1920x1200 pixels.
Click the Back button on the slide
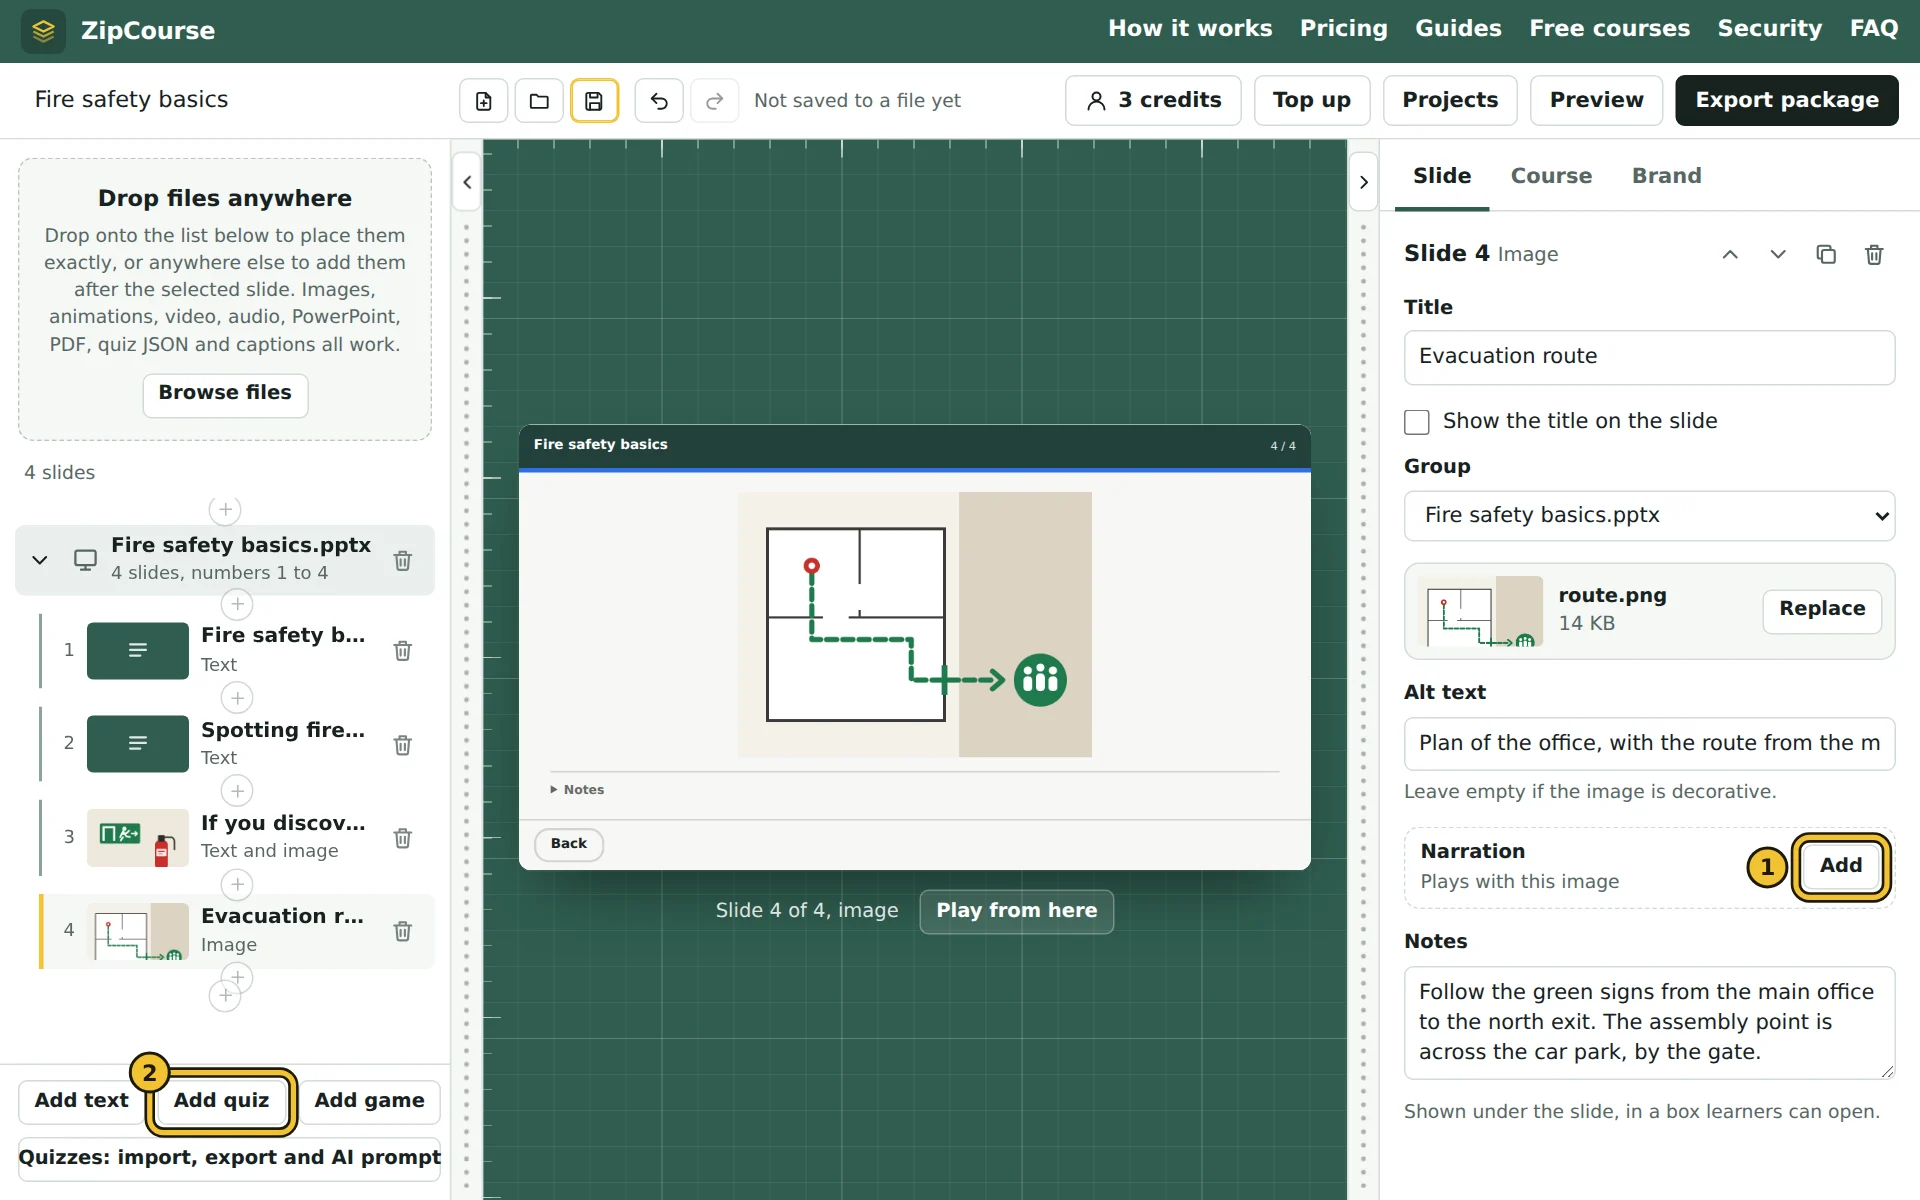(x=569, y=844)
